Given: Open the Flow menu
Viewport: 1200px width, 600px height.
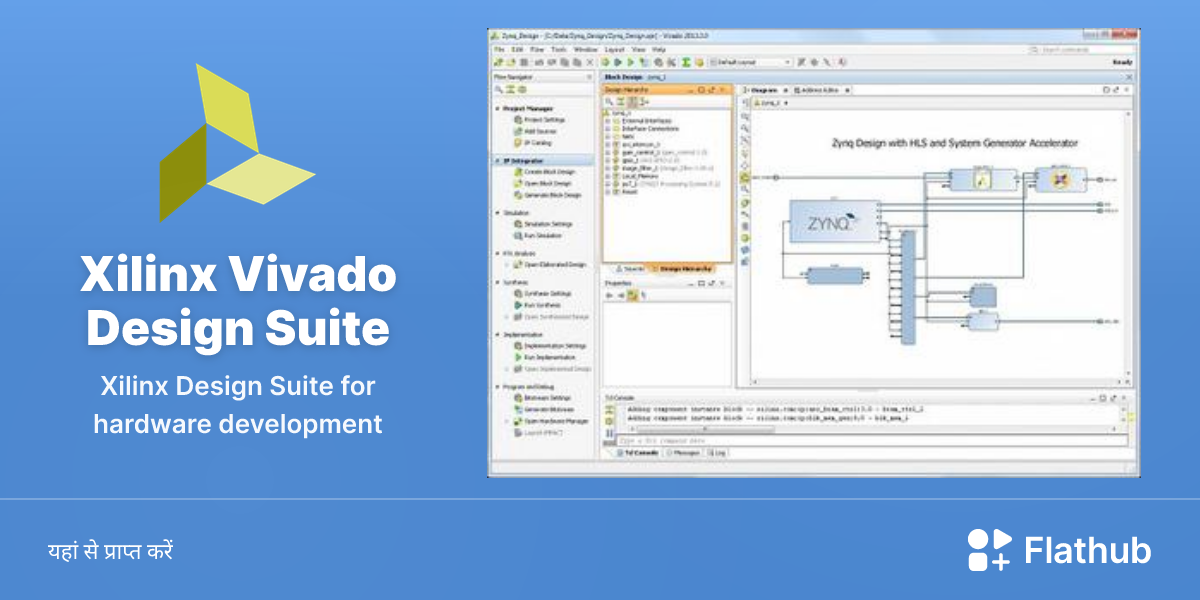Looking at the screenshot, I should pyautogui.click(x=537, y=49).
